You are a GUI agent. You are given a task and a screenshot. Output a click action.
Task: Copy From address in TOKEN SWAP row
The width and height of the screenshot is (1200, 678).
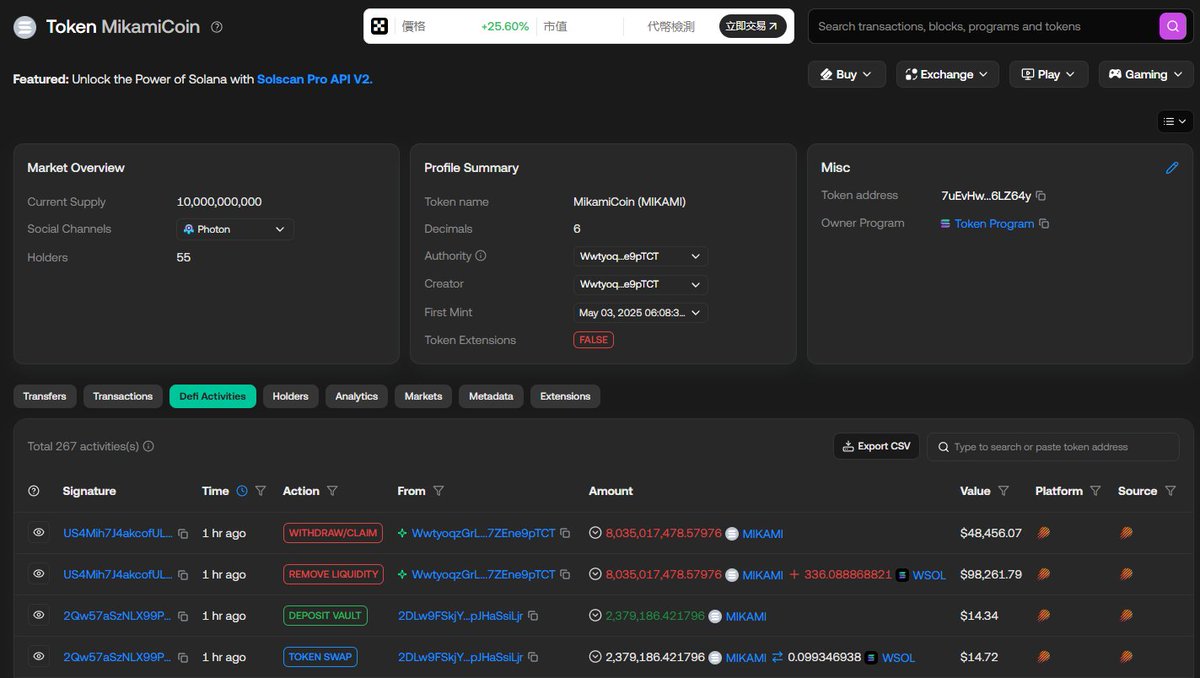(x=533, y=657)
